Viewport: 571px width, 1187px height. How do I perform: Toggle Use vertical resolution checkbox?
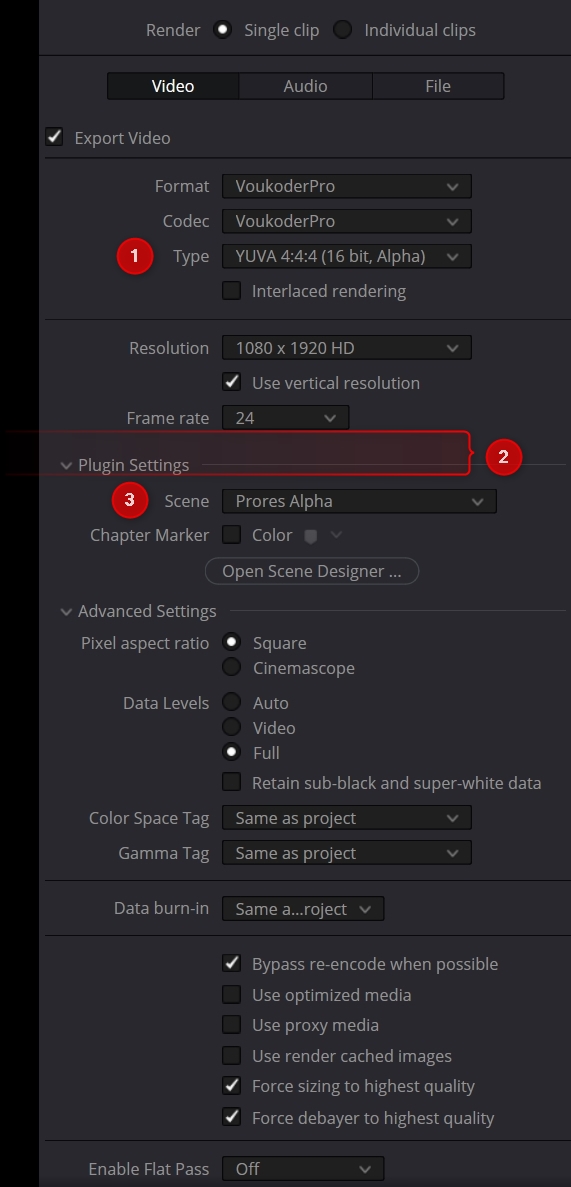(231, 382)
